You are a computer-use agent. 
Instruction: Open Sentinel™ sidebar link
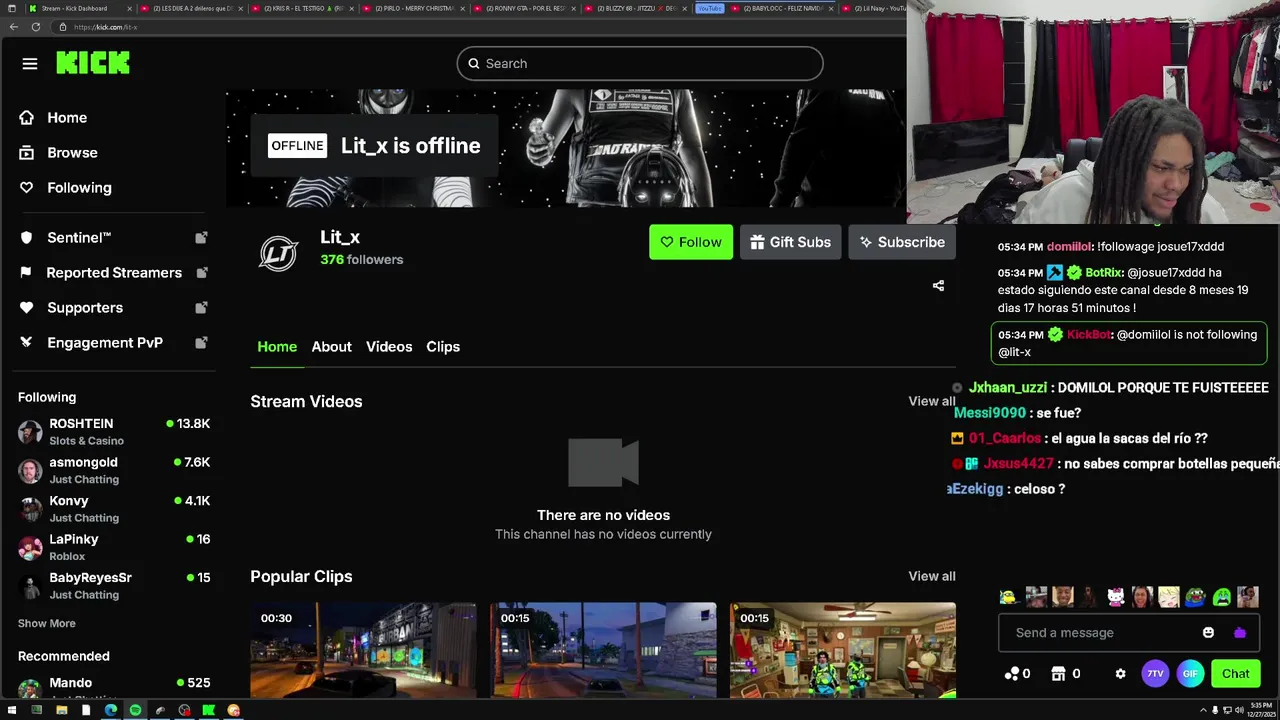[x=79, y=238]
